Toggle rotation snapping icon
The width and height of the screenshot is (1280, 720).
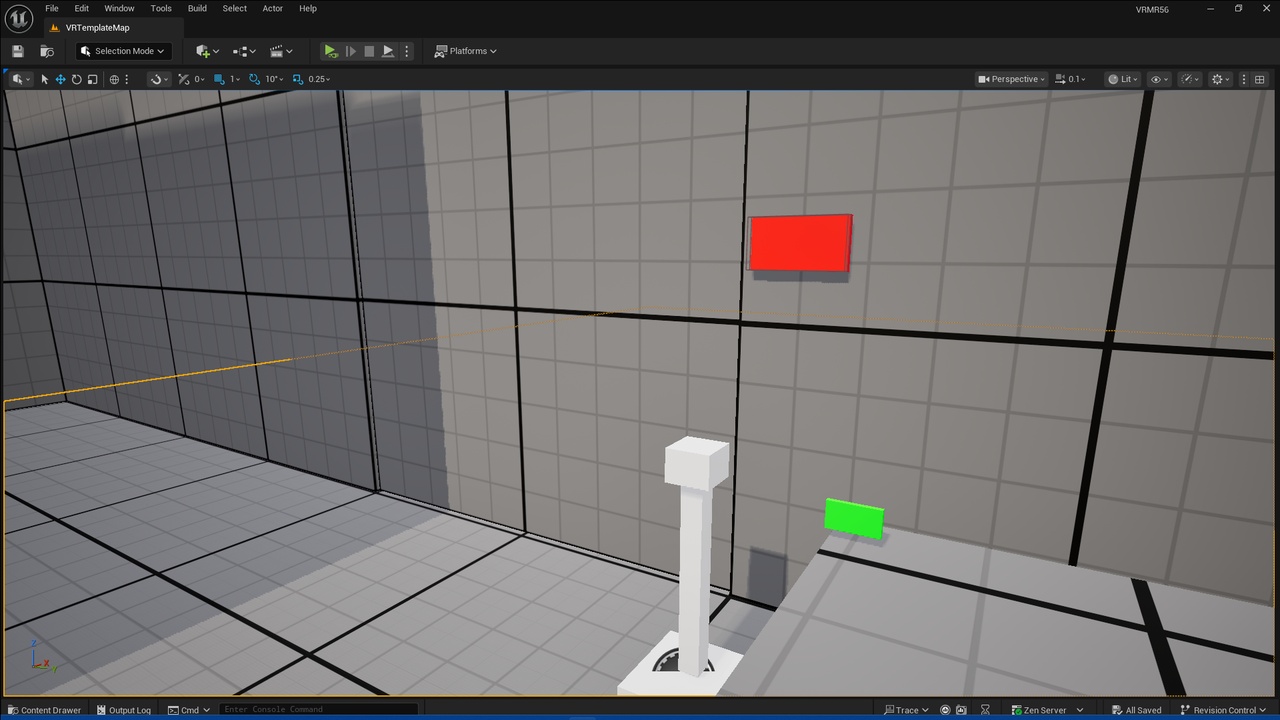tap(254, 79)
